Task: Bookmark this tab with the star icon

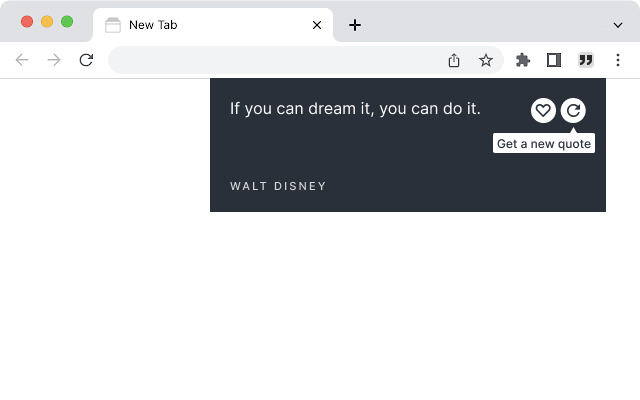Action: [486, 60]
